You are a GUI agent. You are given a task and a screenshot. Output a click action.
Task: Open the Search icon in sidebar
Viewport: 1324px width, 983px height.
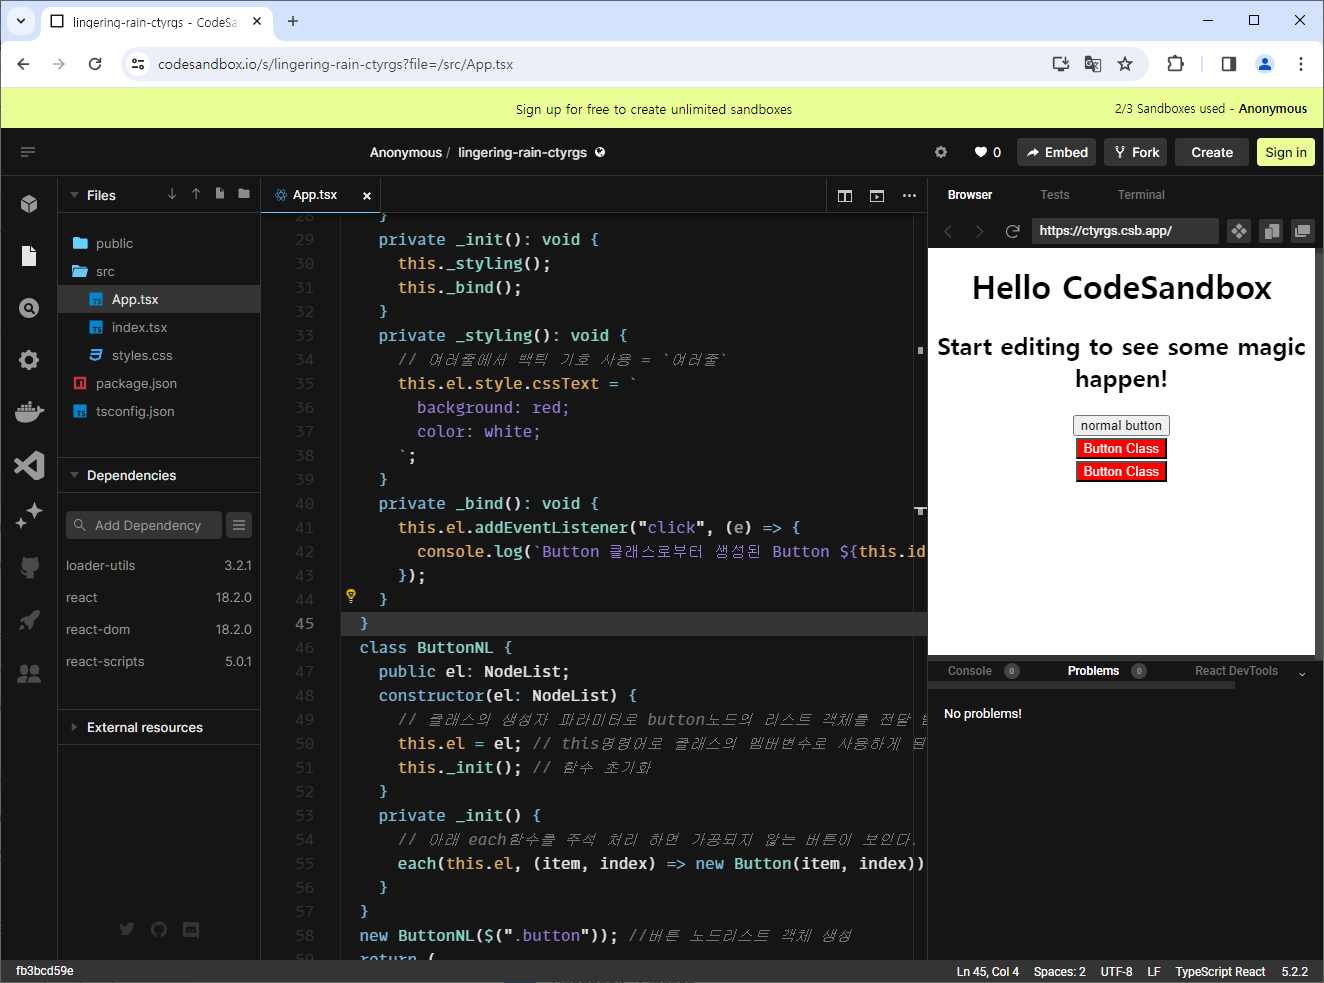point(29,308)
